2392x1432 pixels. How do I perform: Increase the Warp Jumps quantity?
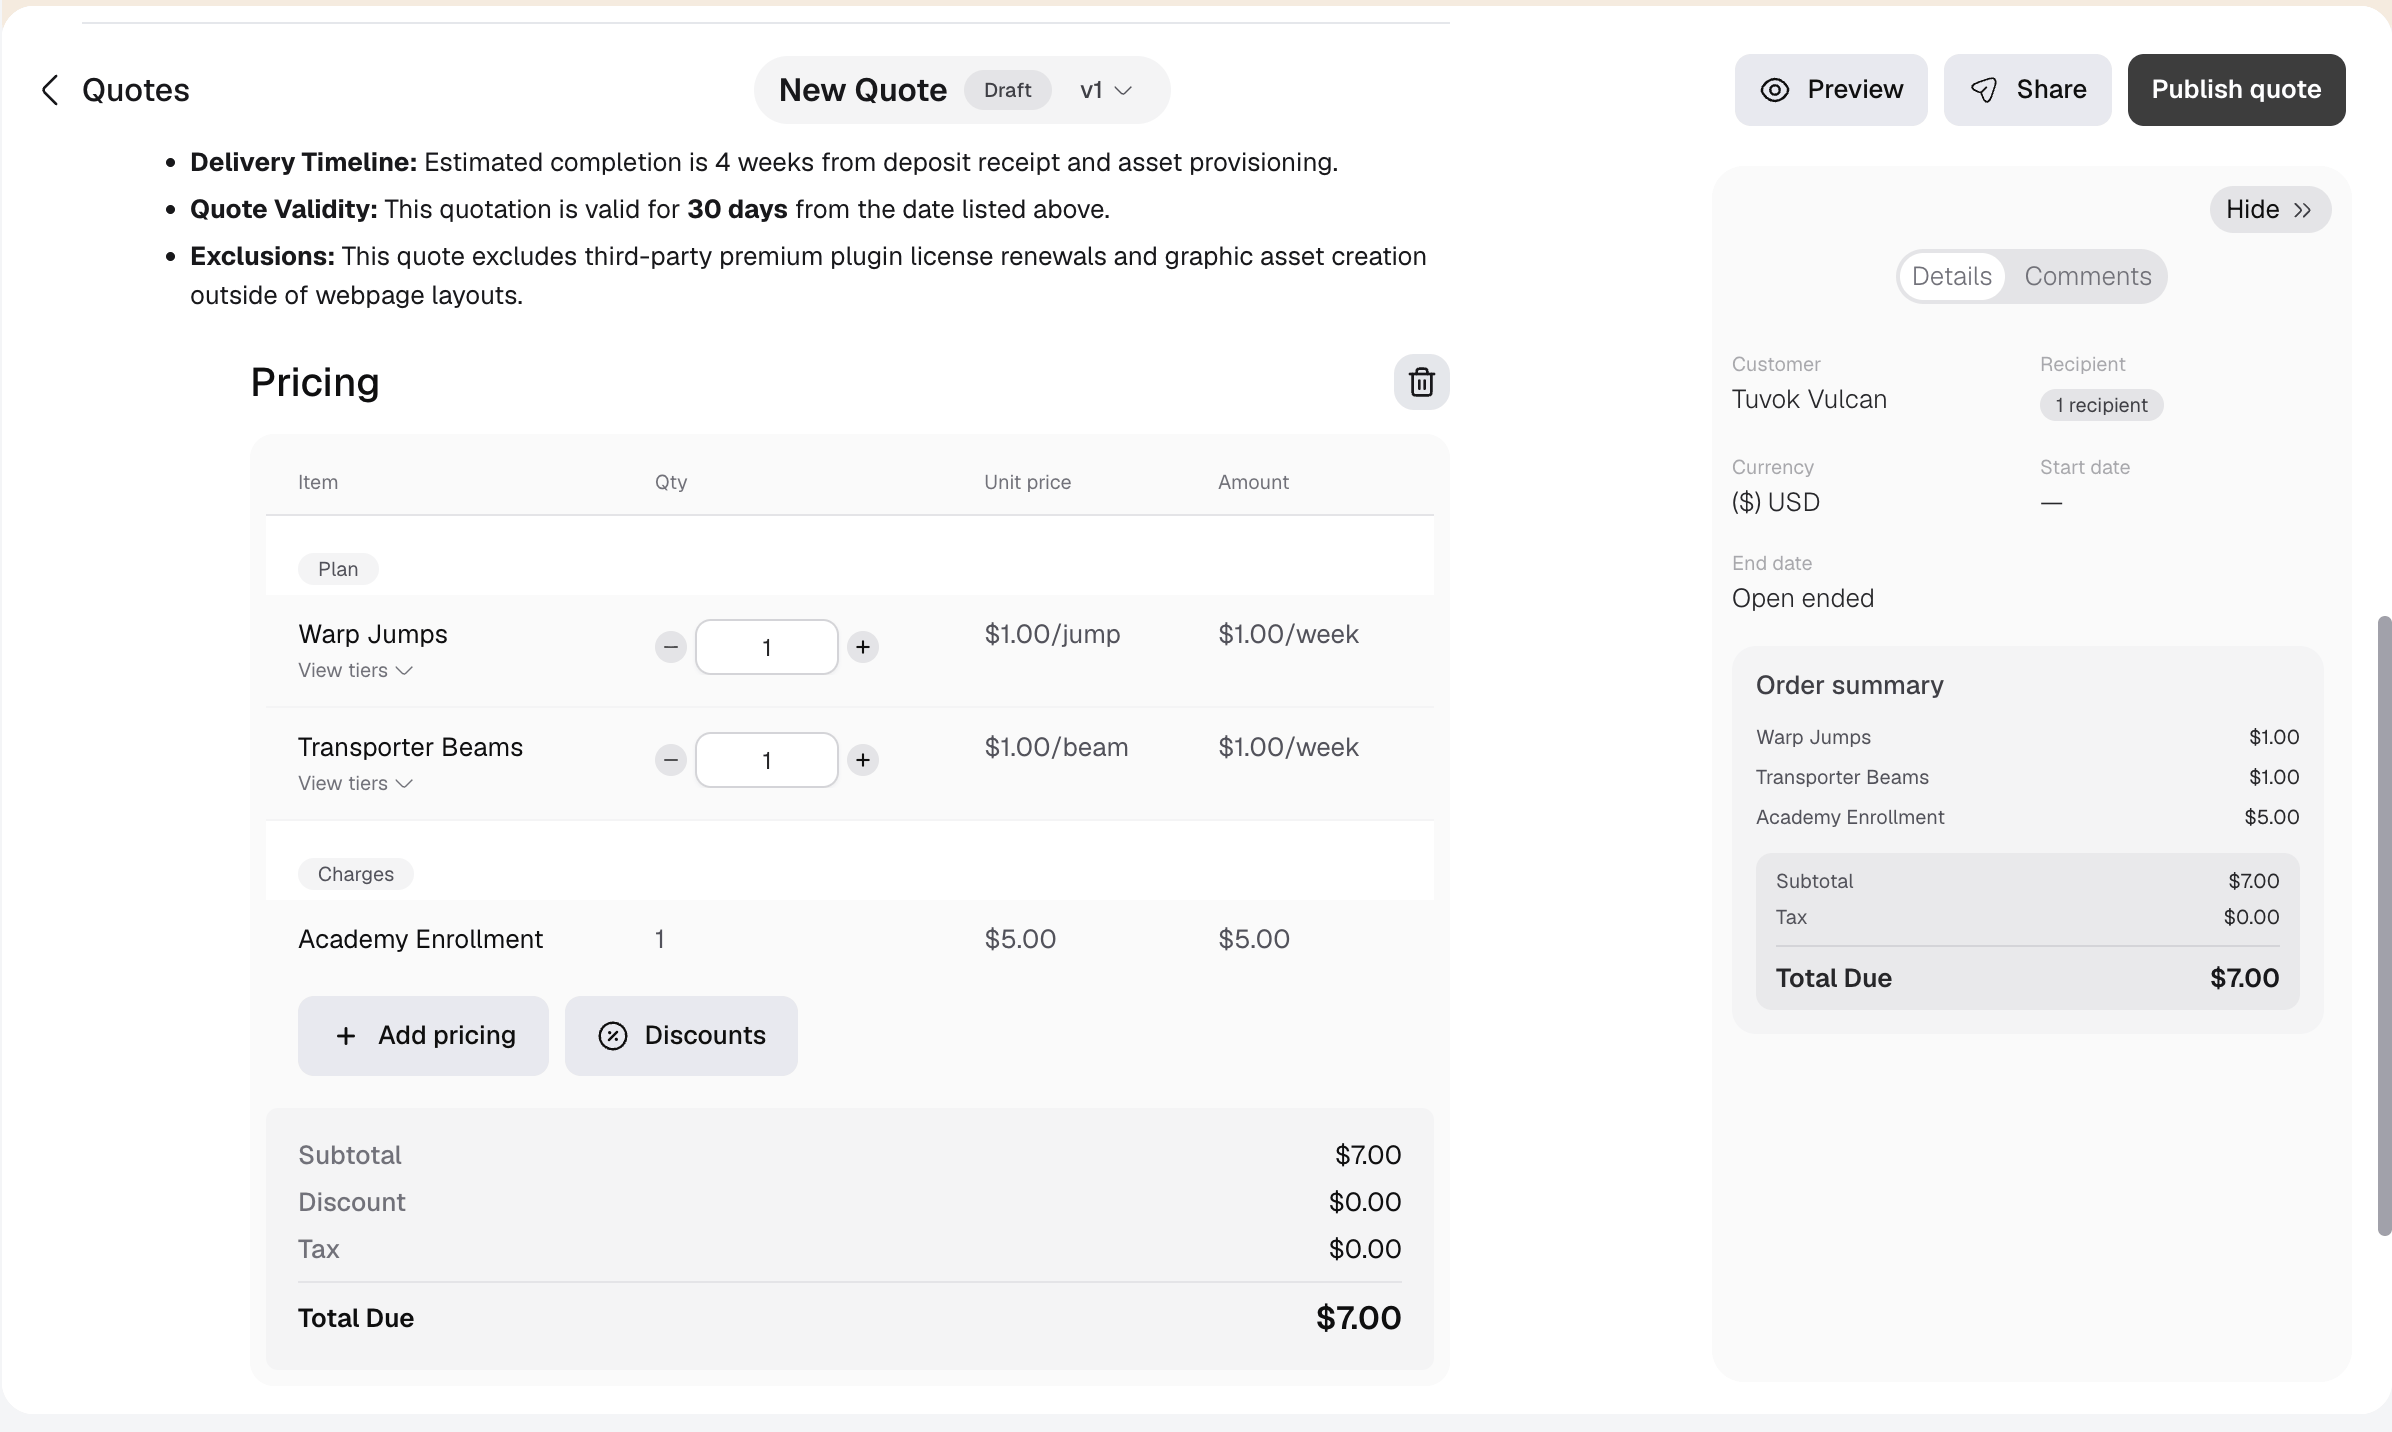[x=862, y=647]
